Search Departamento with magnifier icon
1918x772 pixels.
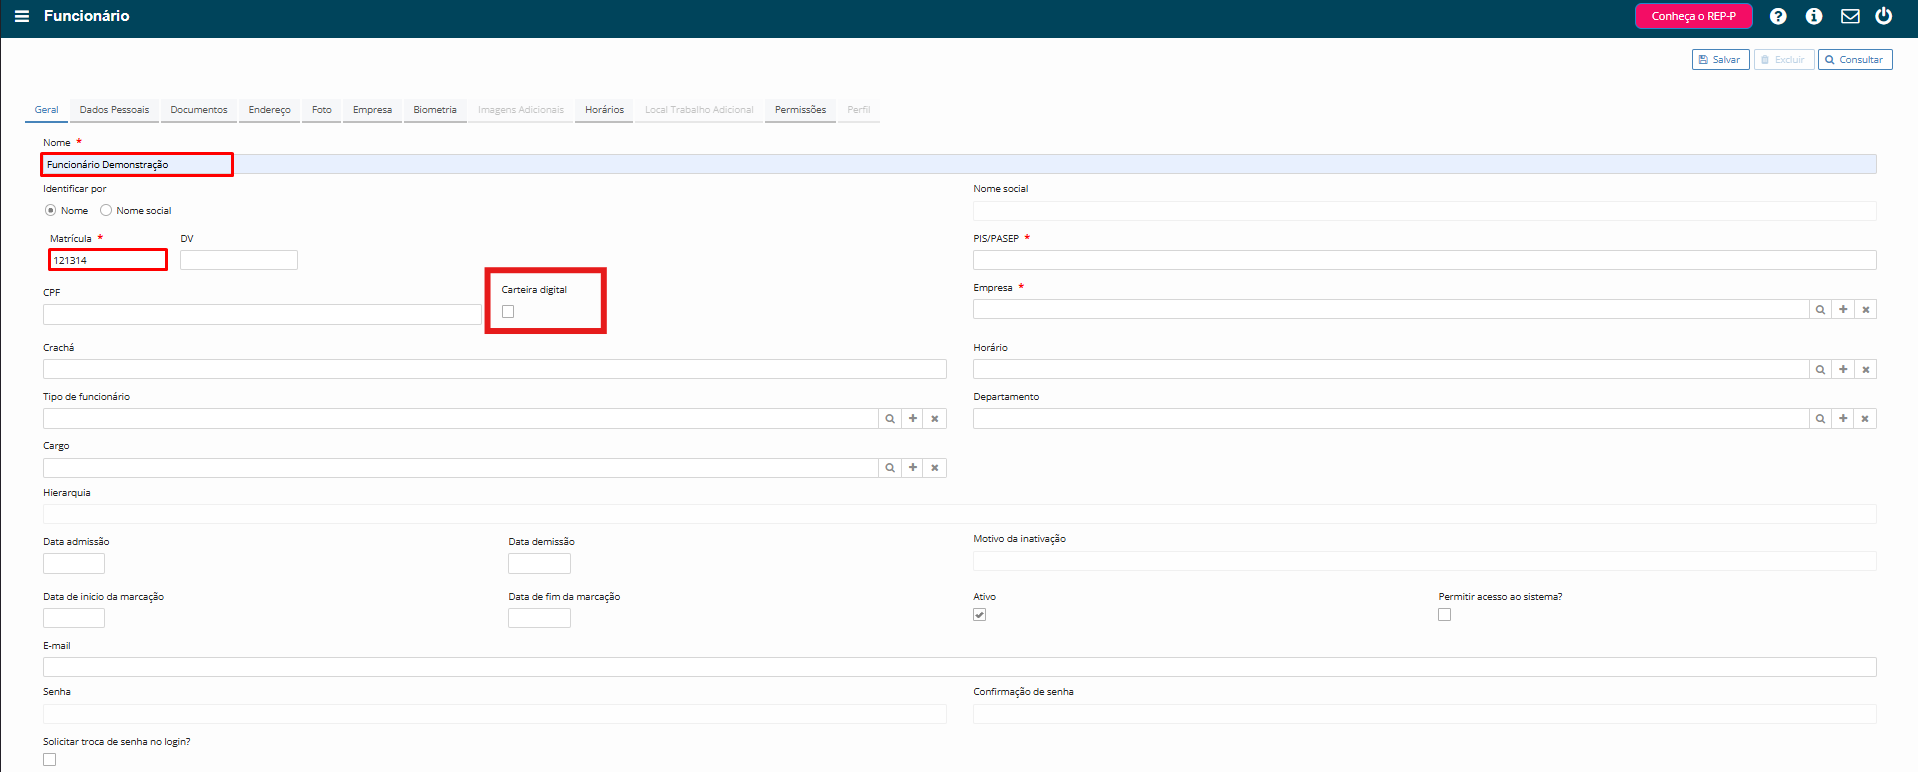(1820, 419)
